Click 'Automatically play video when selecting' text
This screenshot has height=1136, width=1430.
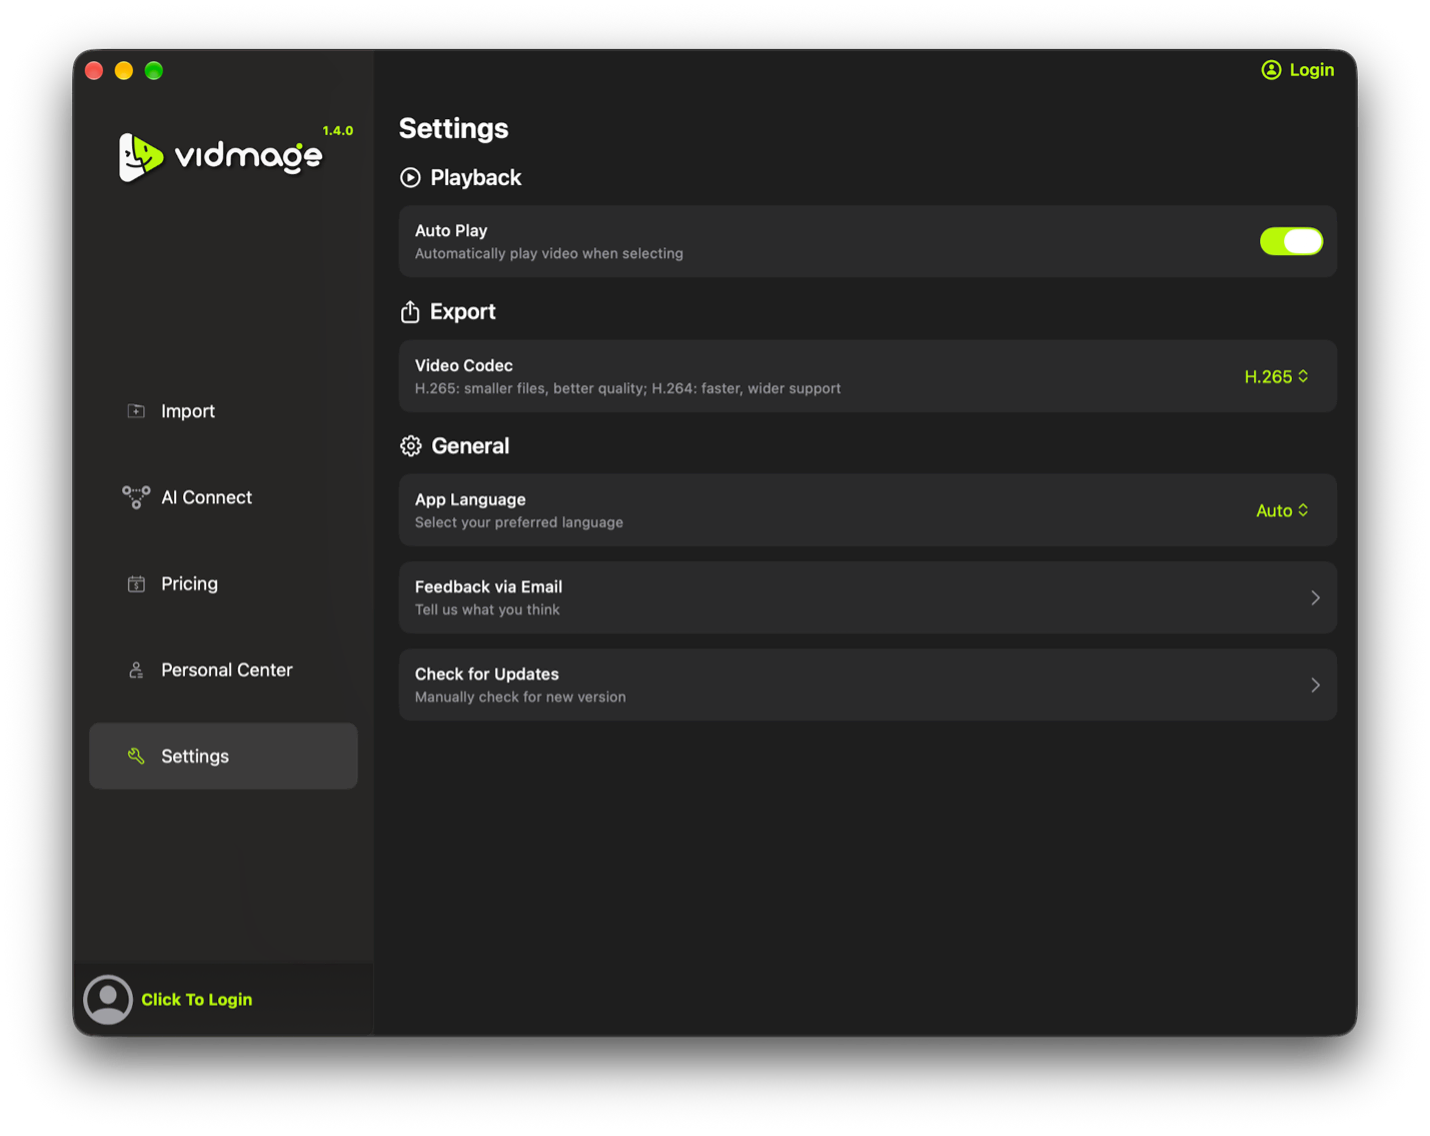coord(549,254)
